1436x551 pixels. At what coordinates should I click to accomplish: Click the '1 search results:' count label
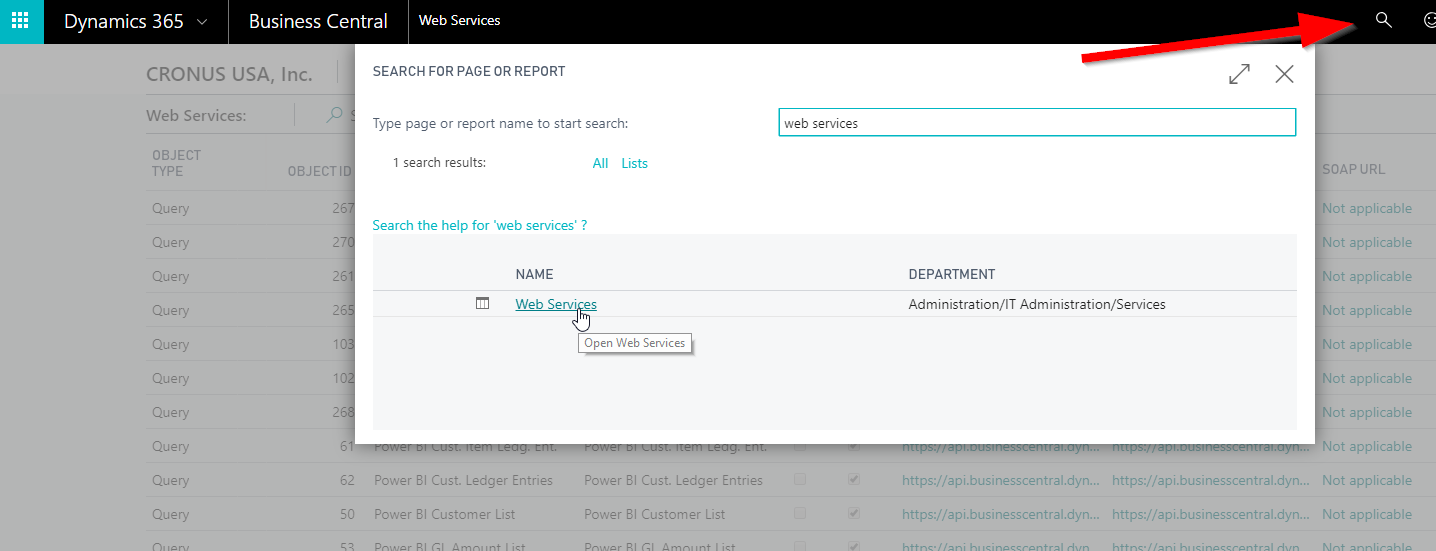[x=439, y=162]
